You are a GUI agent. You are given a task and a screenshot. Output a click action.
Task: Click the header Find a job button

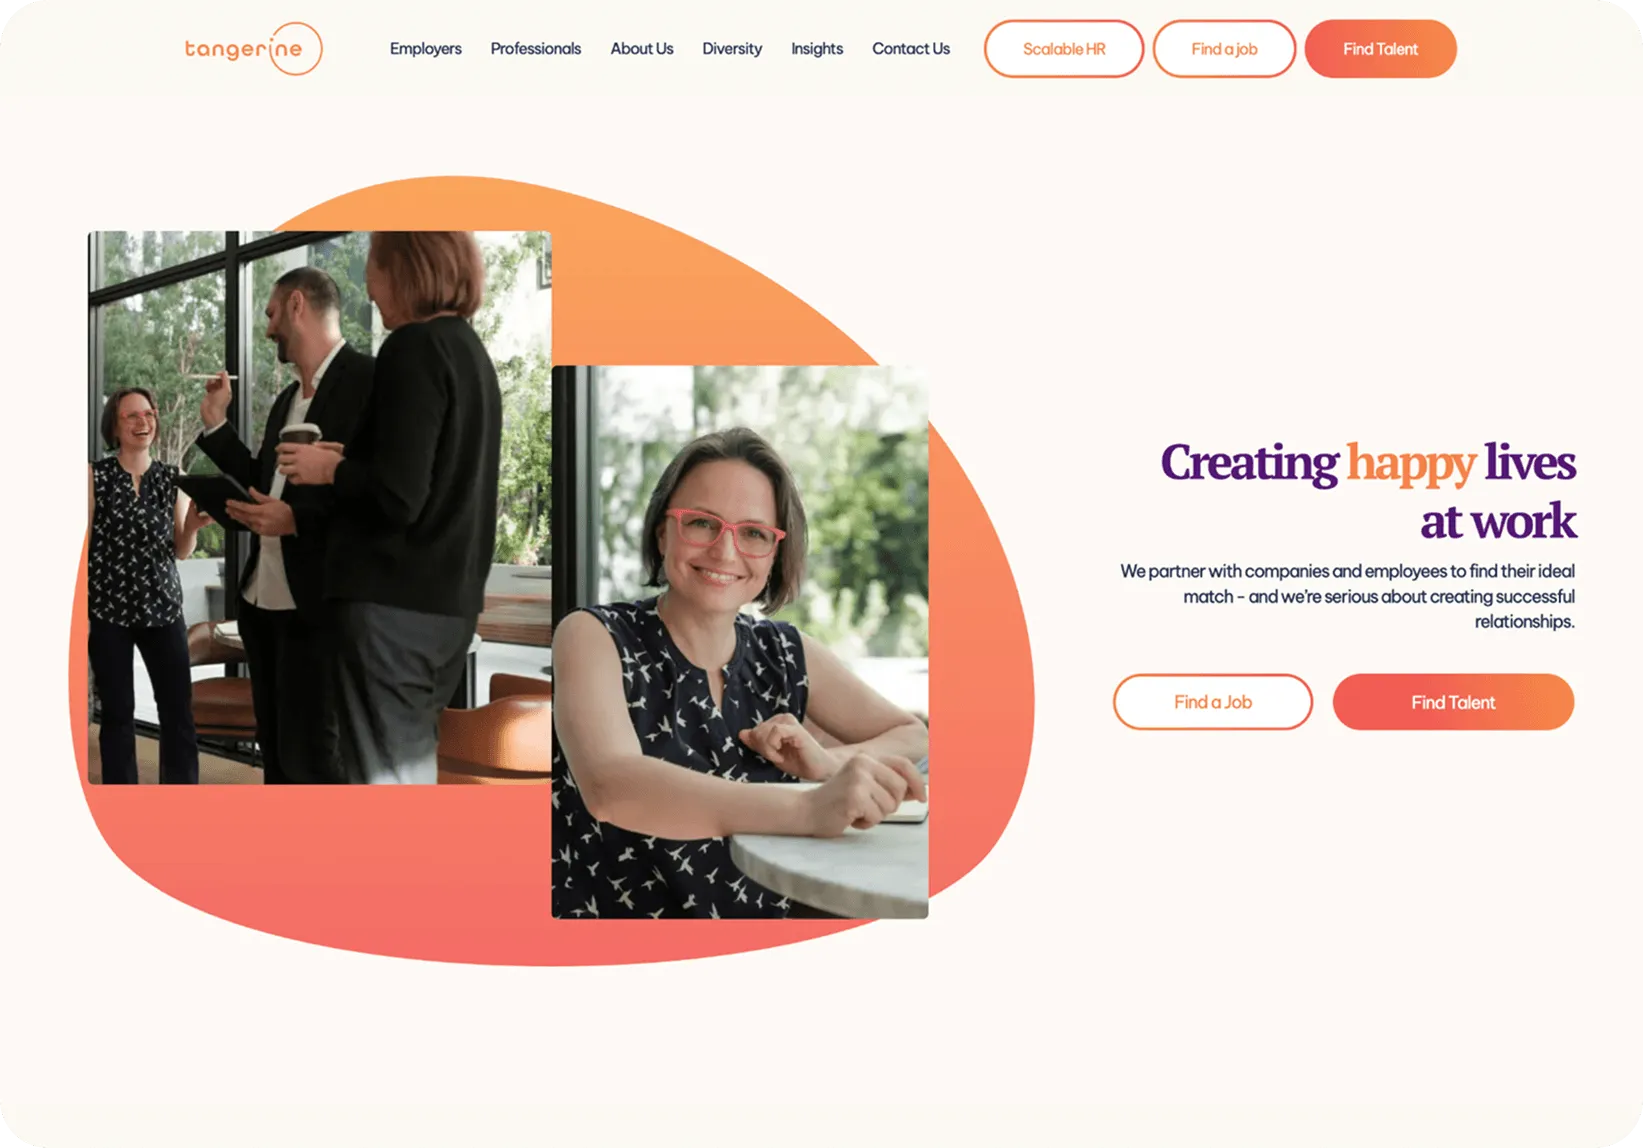click(x=1224, y=49)
